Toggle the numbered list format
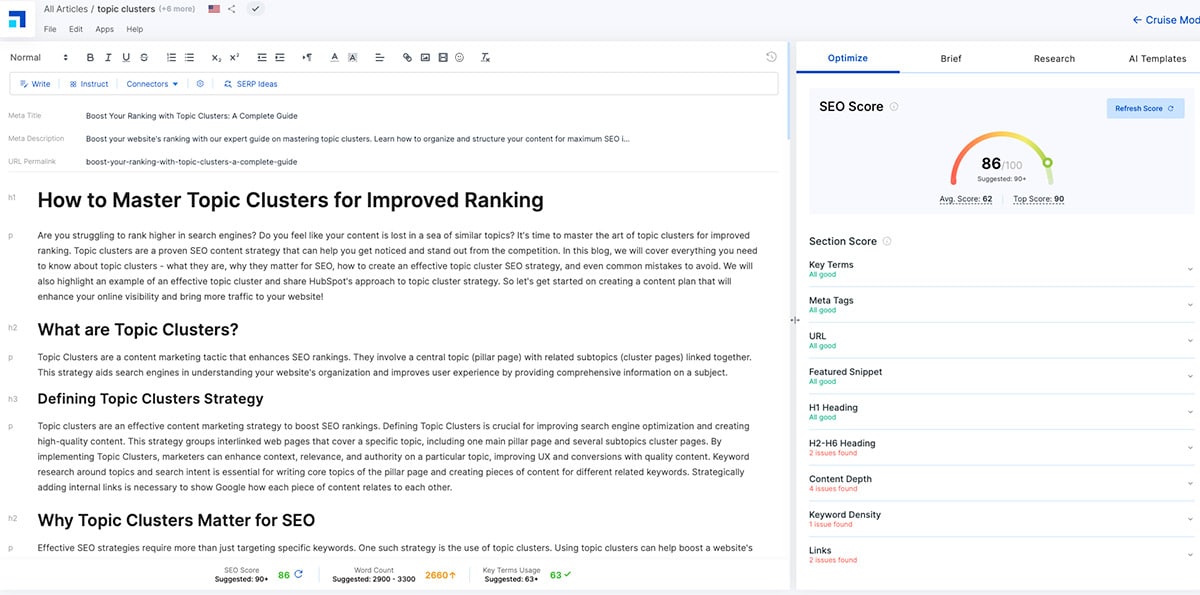This screenshot has height=595, width=1200. (171, 58)
